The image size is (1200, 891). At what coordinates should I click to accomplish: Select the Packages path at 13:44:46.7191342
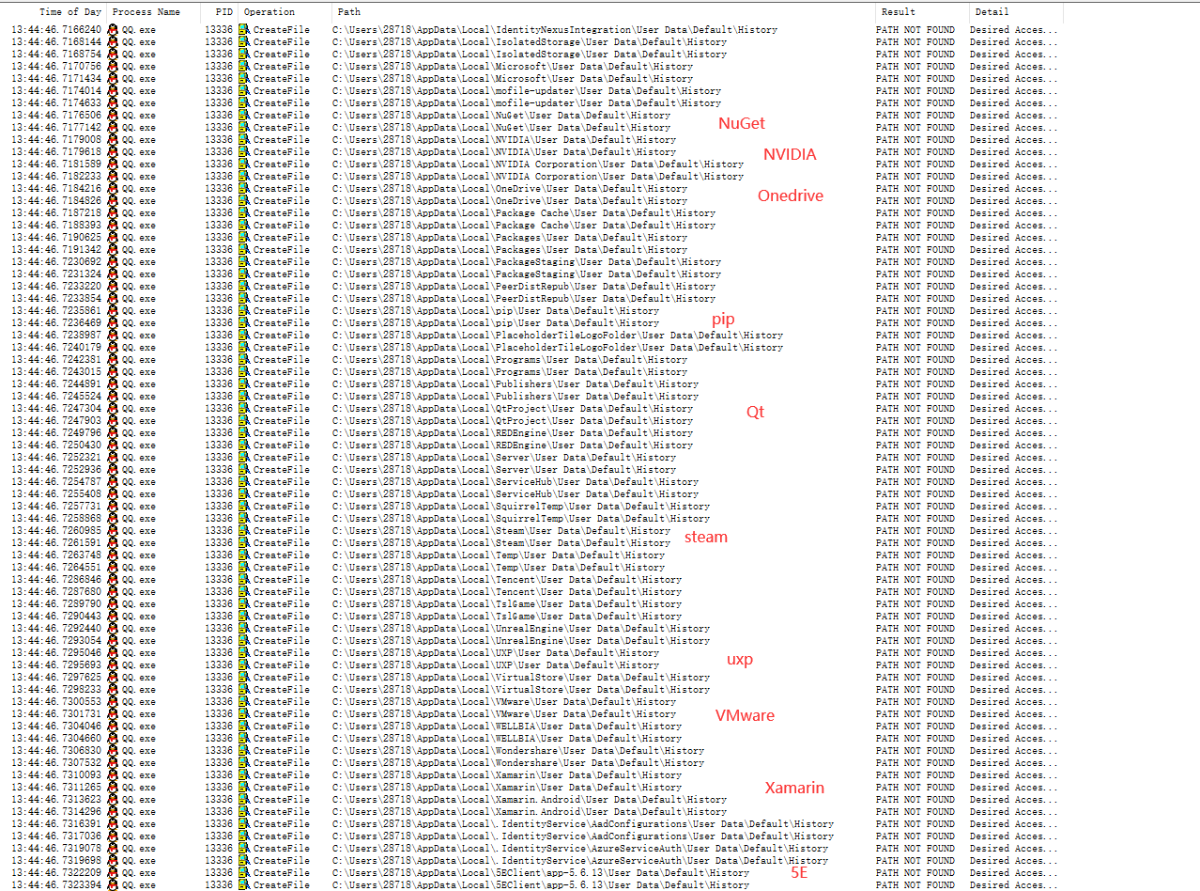pyautogui.click(x=510, y=250)
